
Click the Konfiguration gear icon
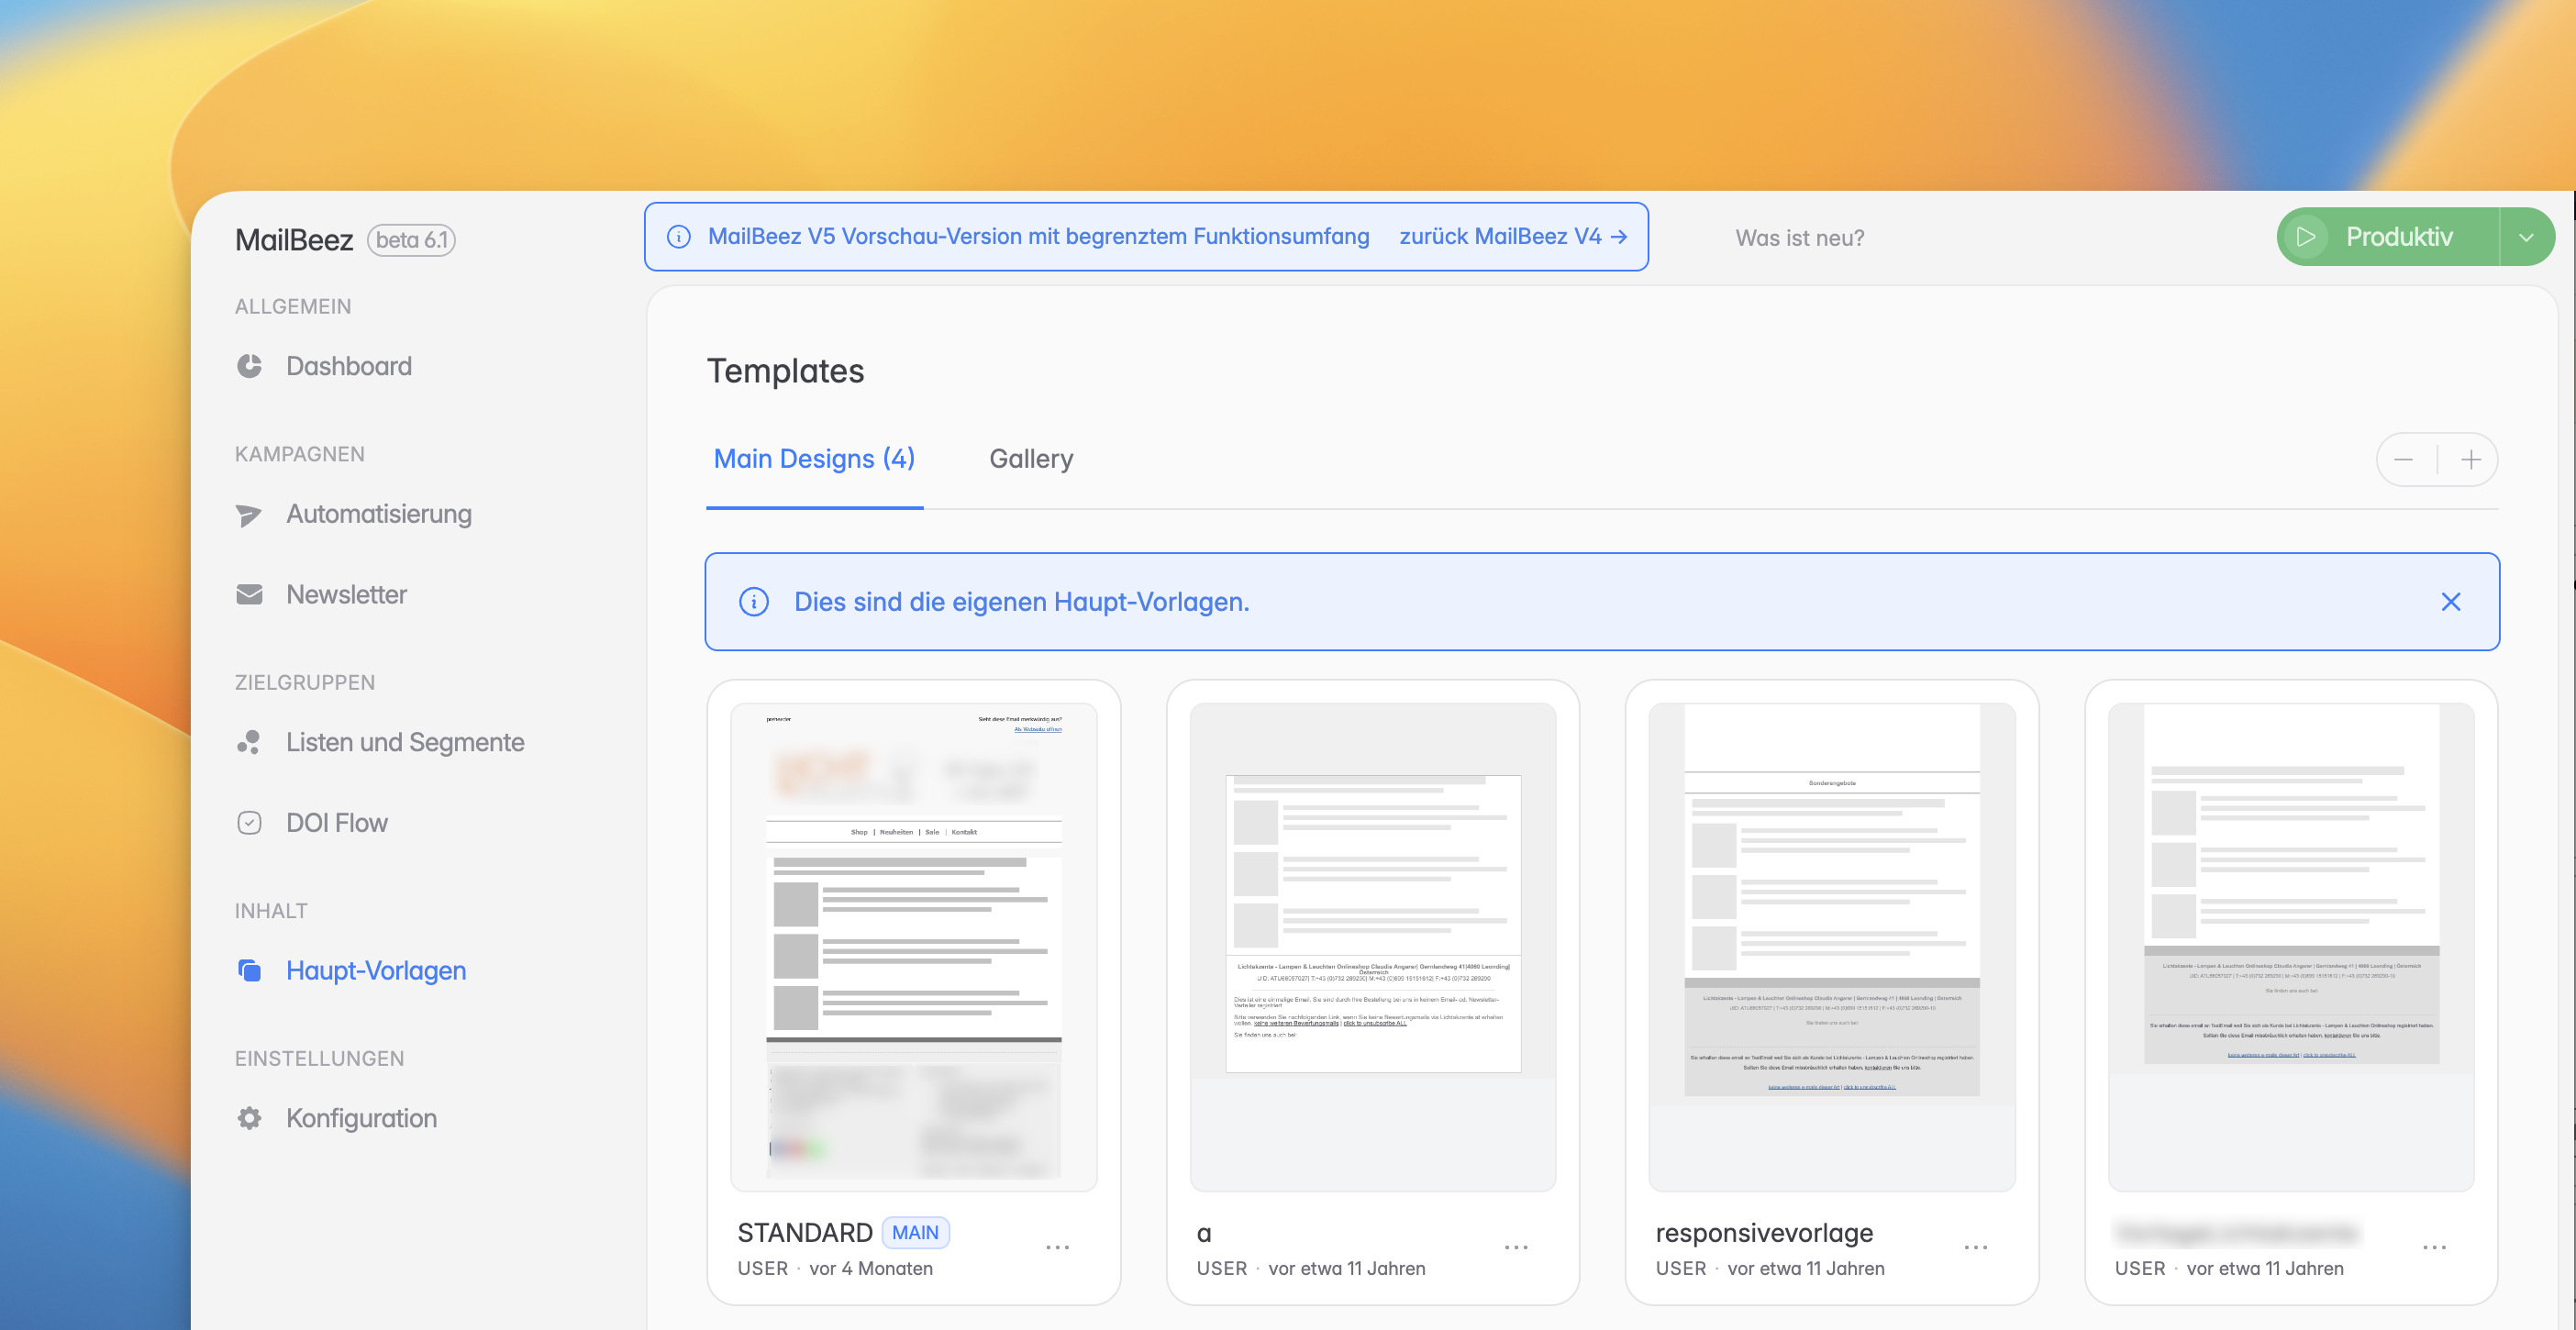pyautogui.click(x=249, y=1118)
